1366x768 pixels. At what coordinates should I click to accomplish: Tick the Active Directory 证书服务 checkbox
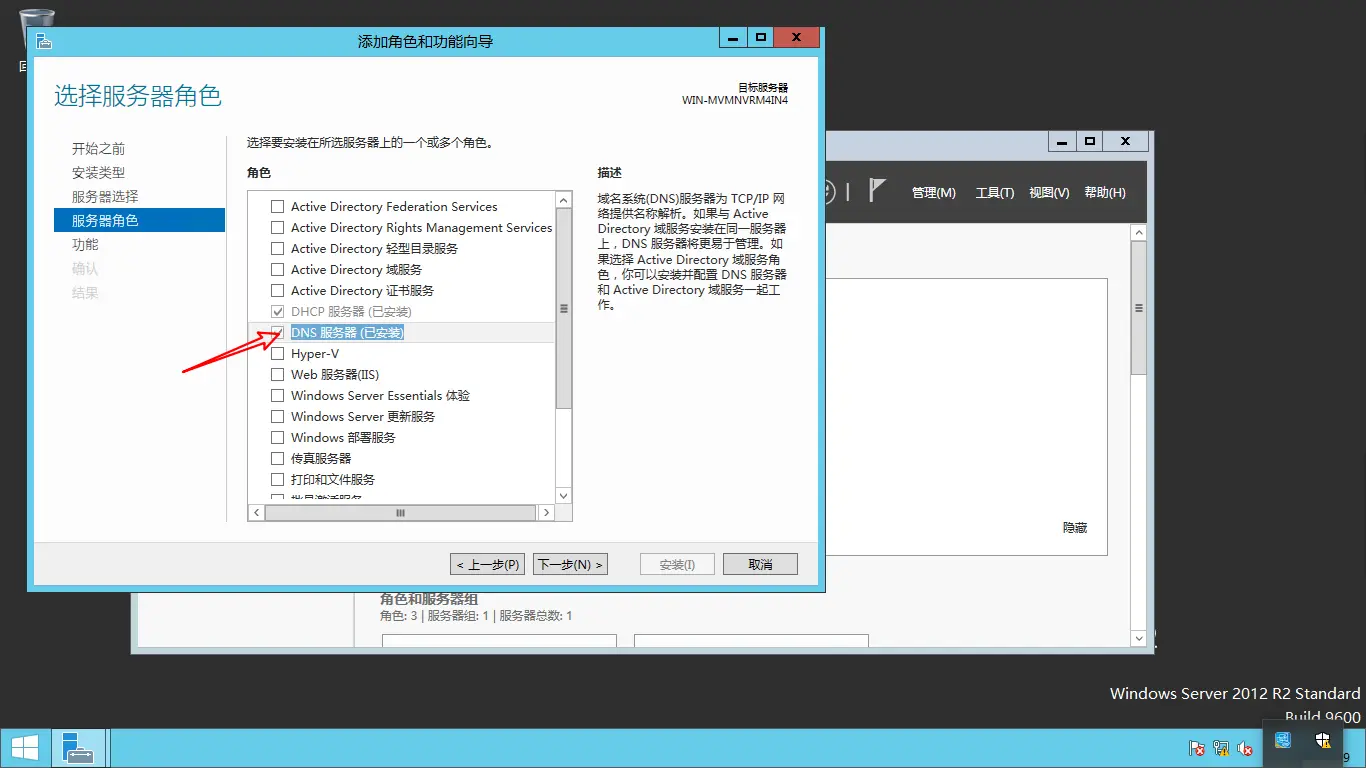278,291
